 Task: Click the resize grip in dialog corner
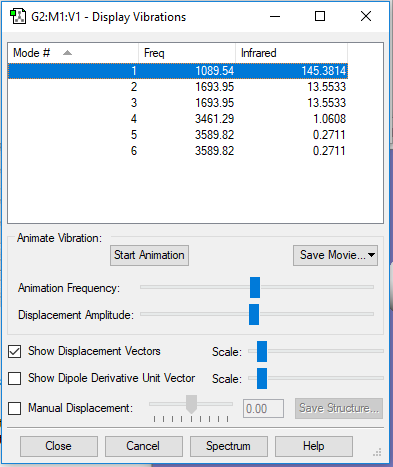pyautogui.click(x=377, y=452)
